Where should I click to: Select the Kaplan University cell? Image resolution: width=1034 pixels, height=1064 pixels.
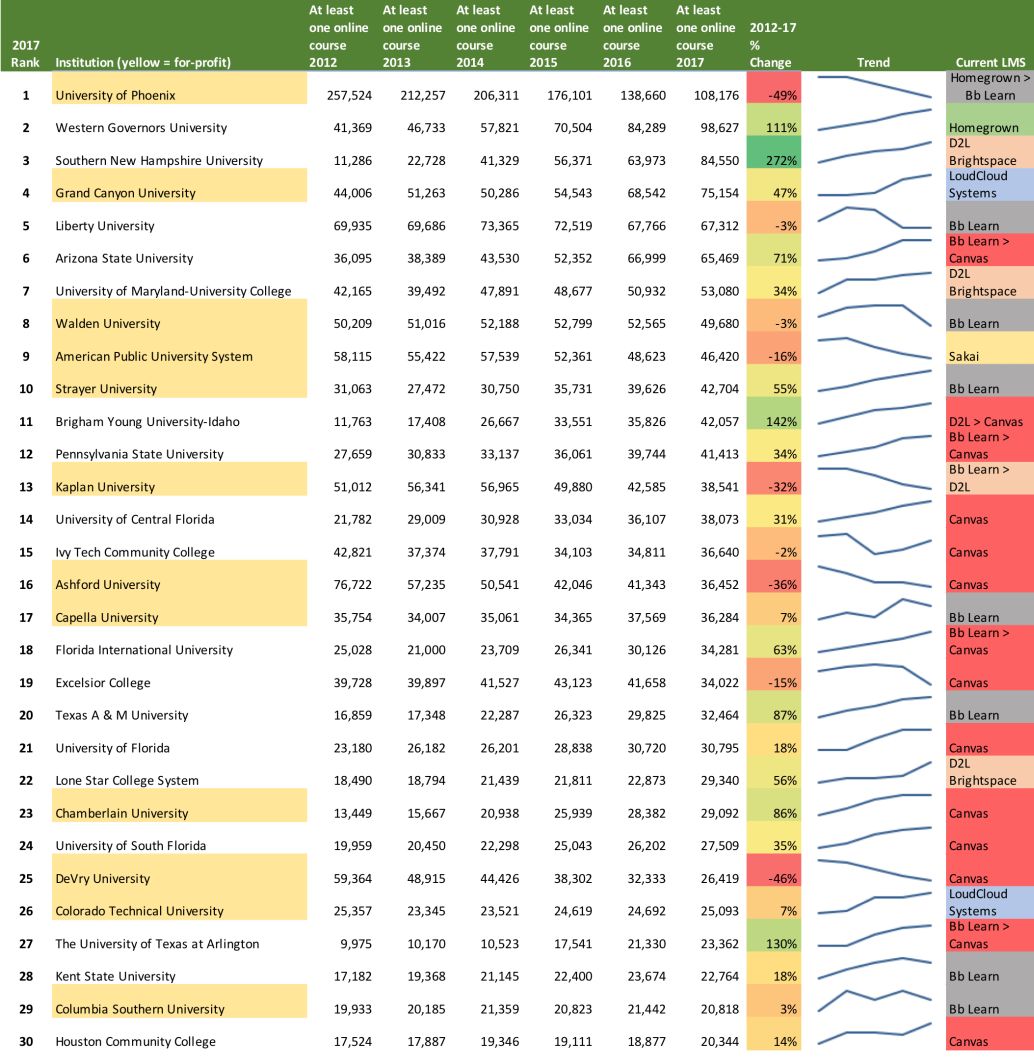click(x=179, y=479)
